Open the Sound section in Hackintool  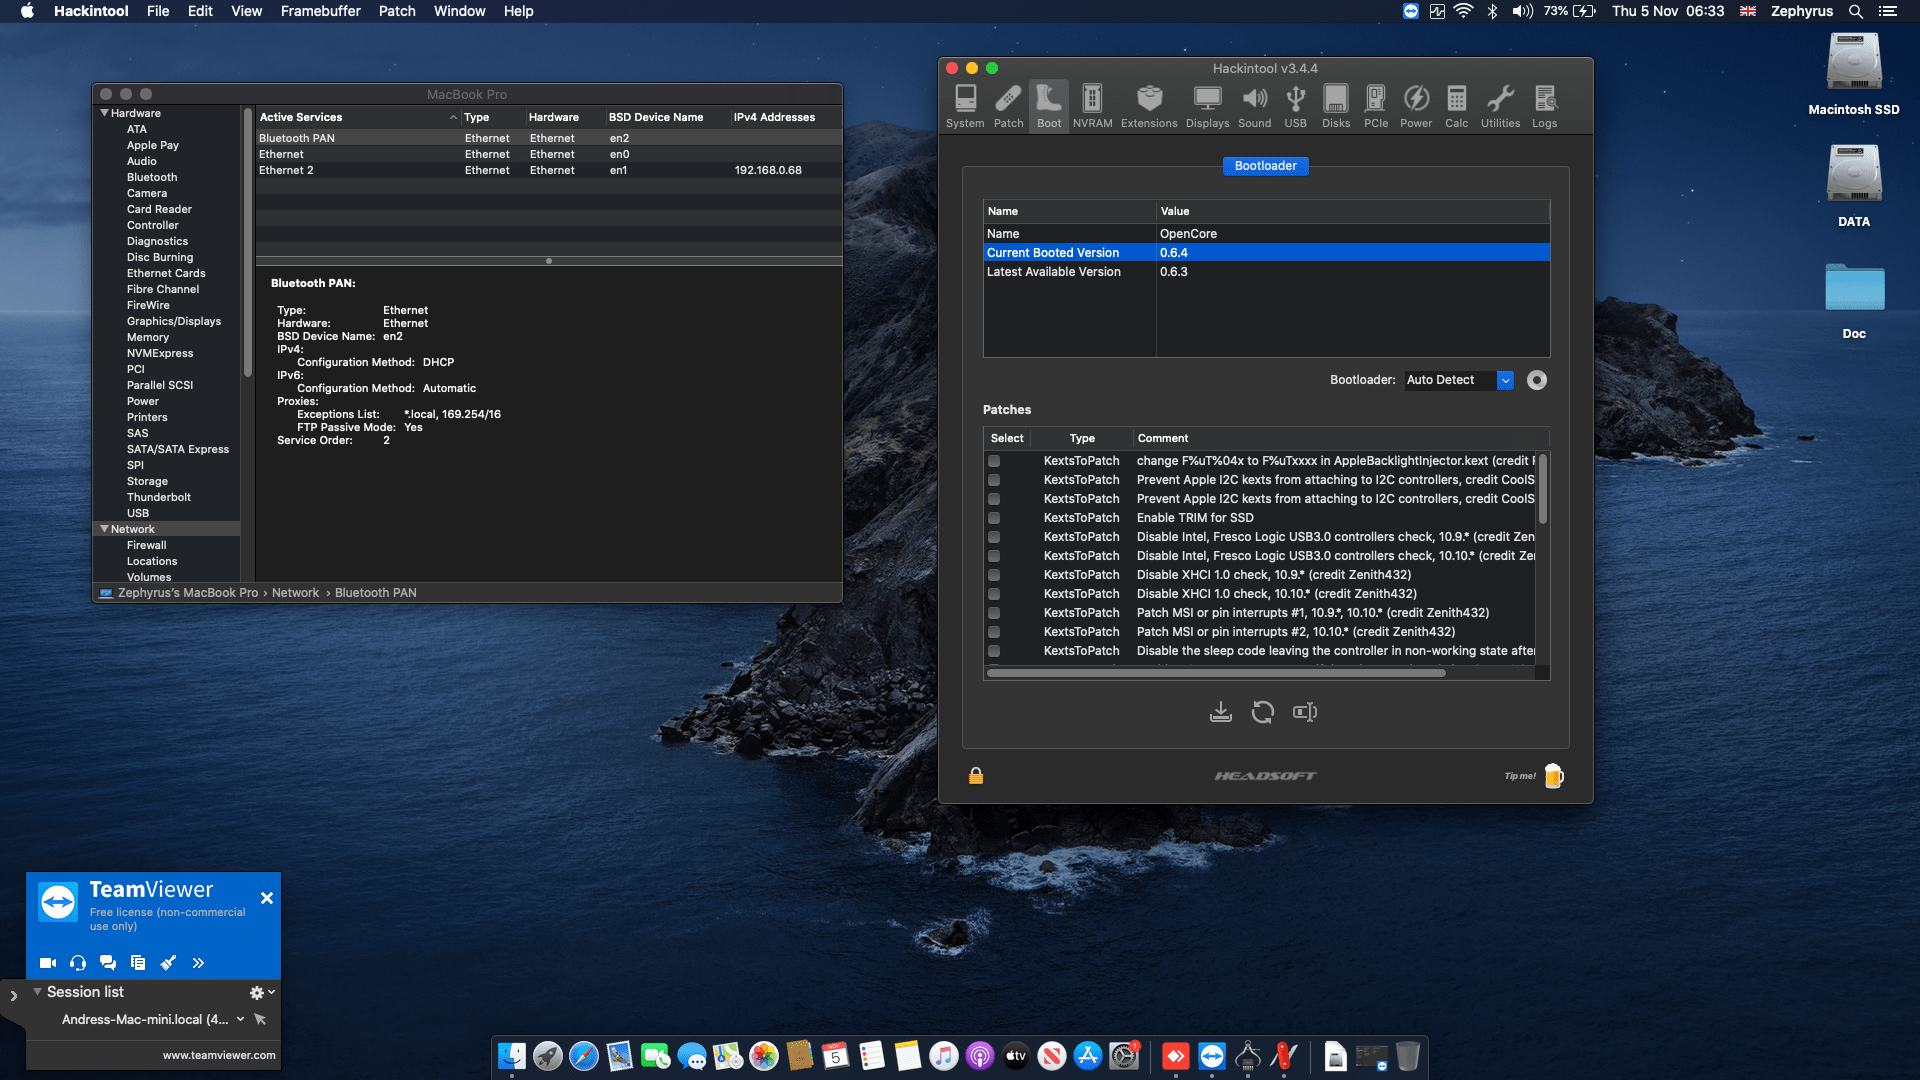(x=1254, y=106)
